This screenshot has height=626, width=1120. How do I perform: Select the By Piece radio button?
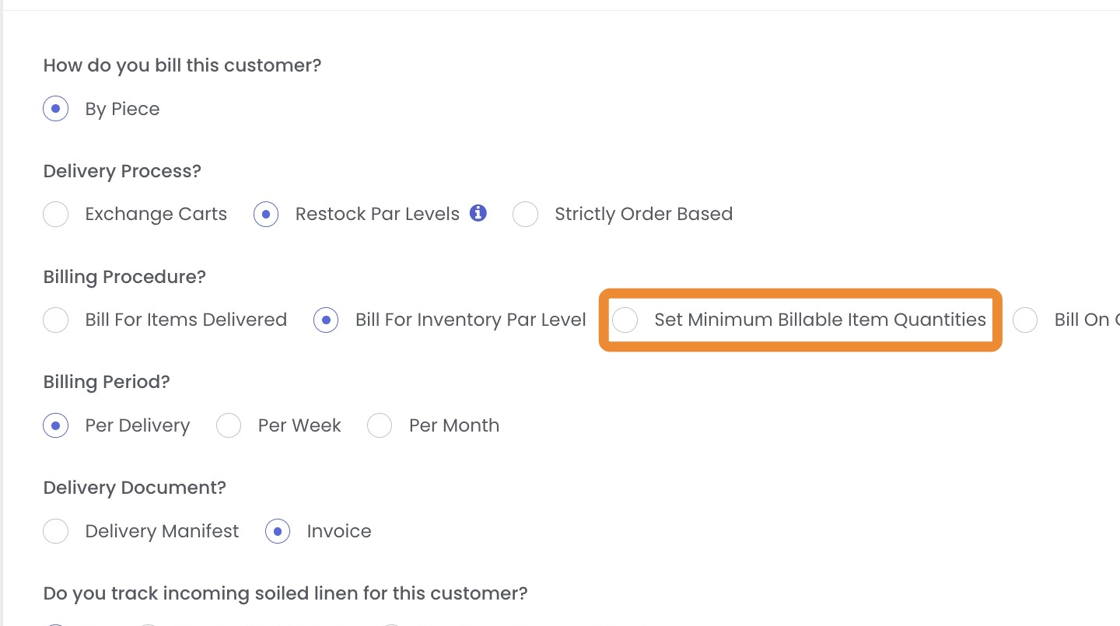[x=56, y=109]
